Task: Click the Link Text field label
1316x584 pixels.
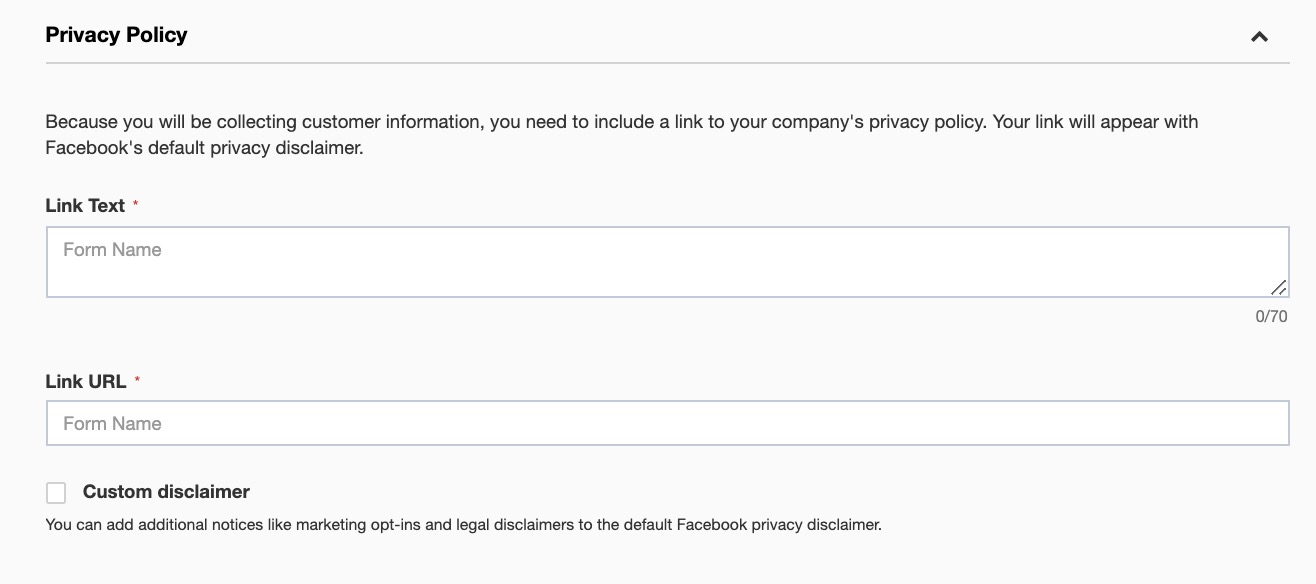Action: coord(85,206)
